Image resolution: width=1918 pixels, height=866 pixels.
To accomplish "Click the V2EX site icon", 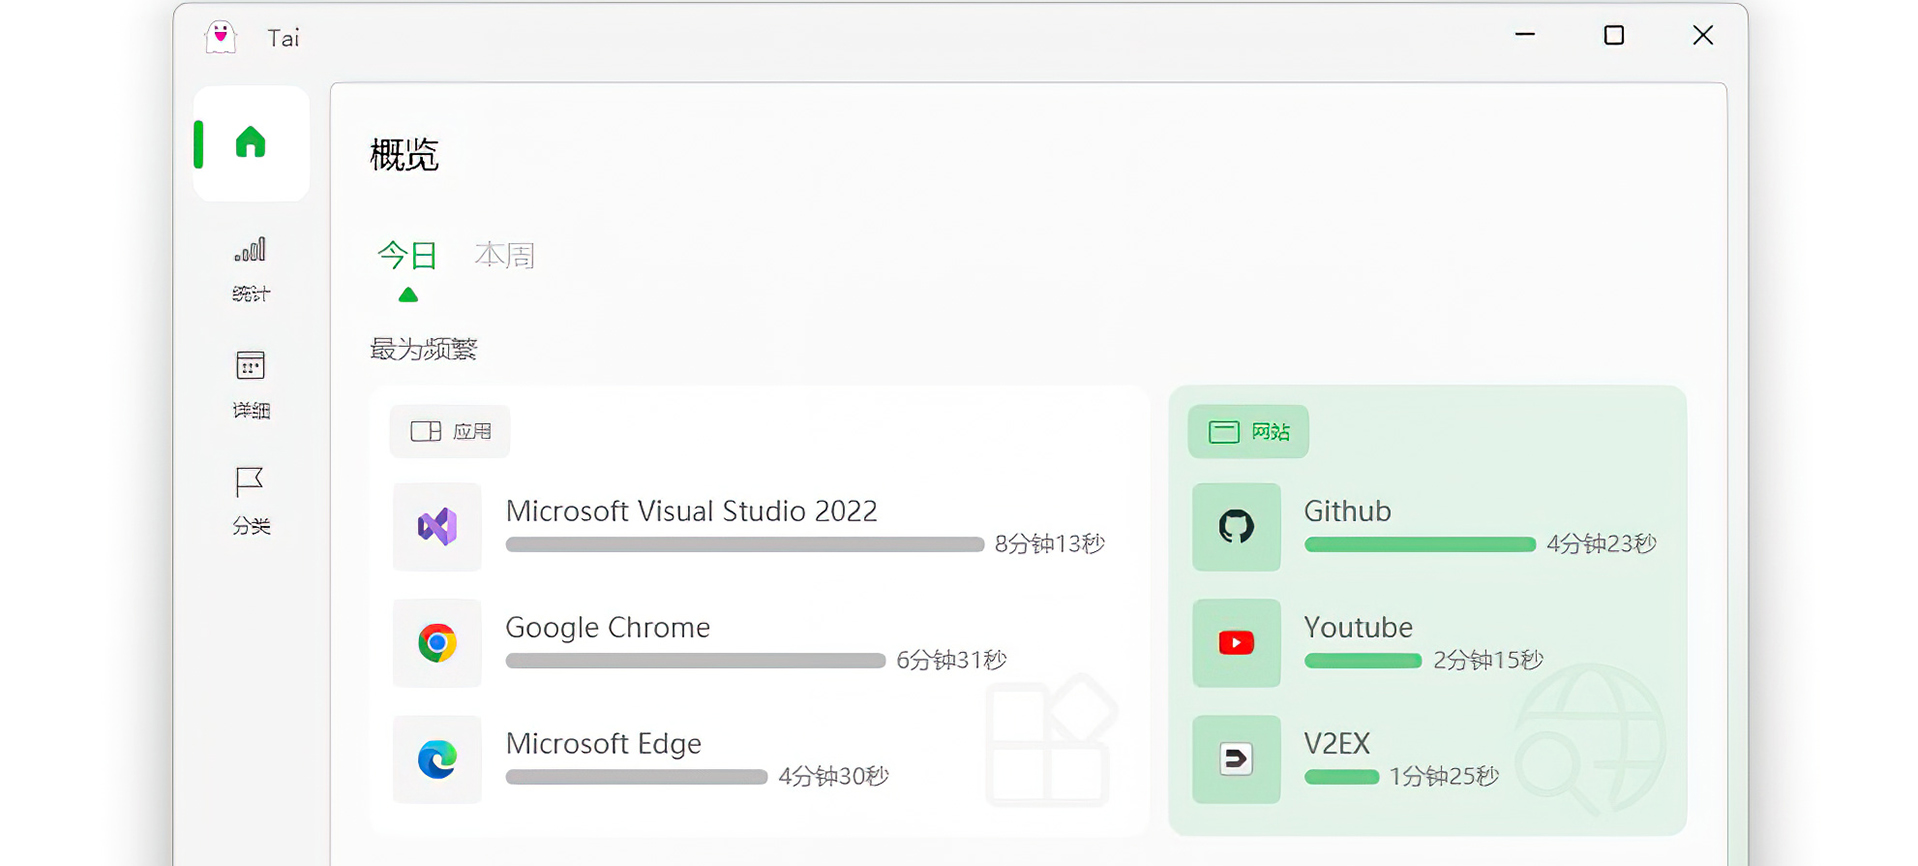I will tap(1236, 759).
